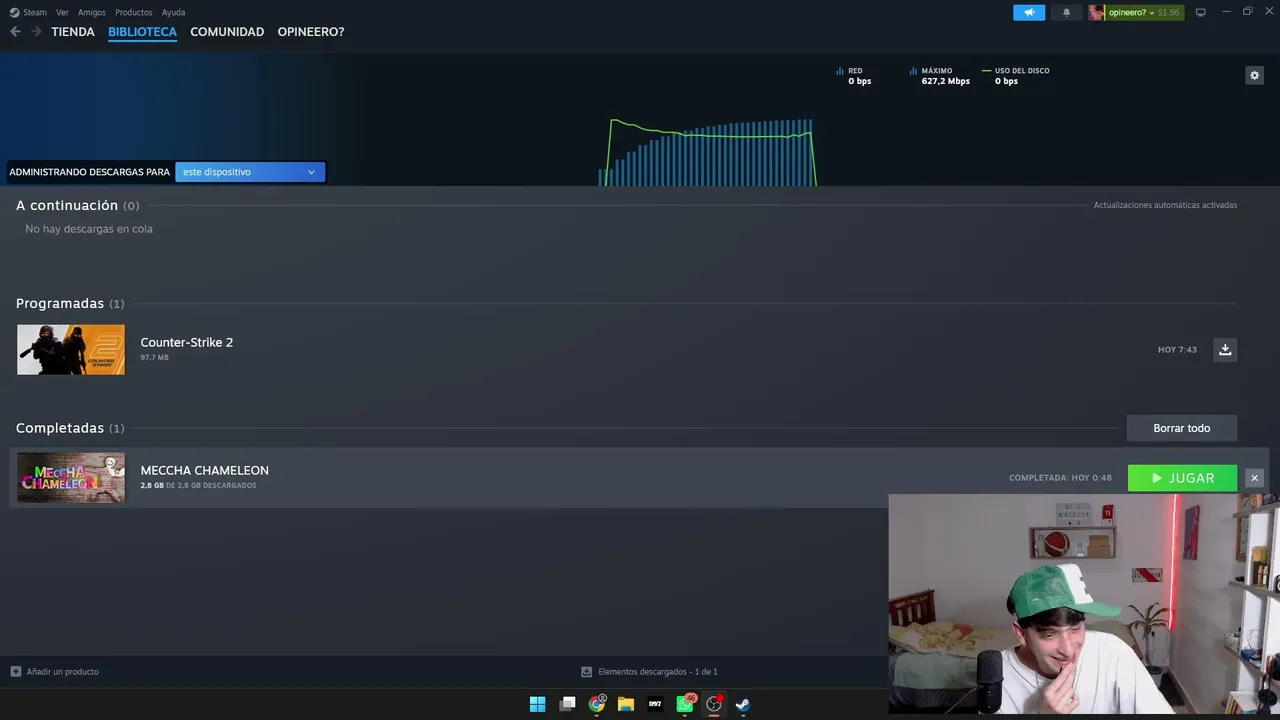Open the Productos menu

click(x=133, y=12)
